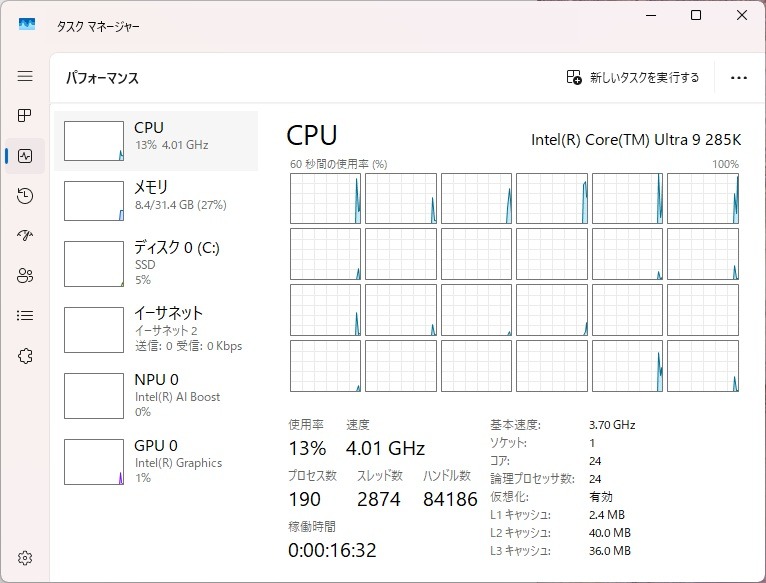Click the first logical processor graph
This screenshot has width=766, height=583.
325,198
